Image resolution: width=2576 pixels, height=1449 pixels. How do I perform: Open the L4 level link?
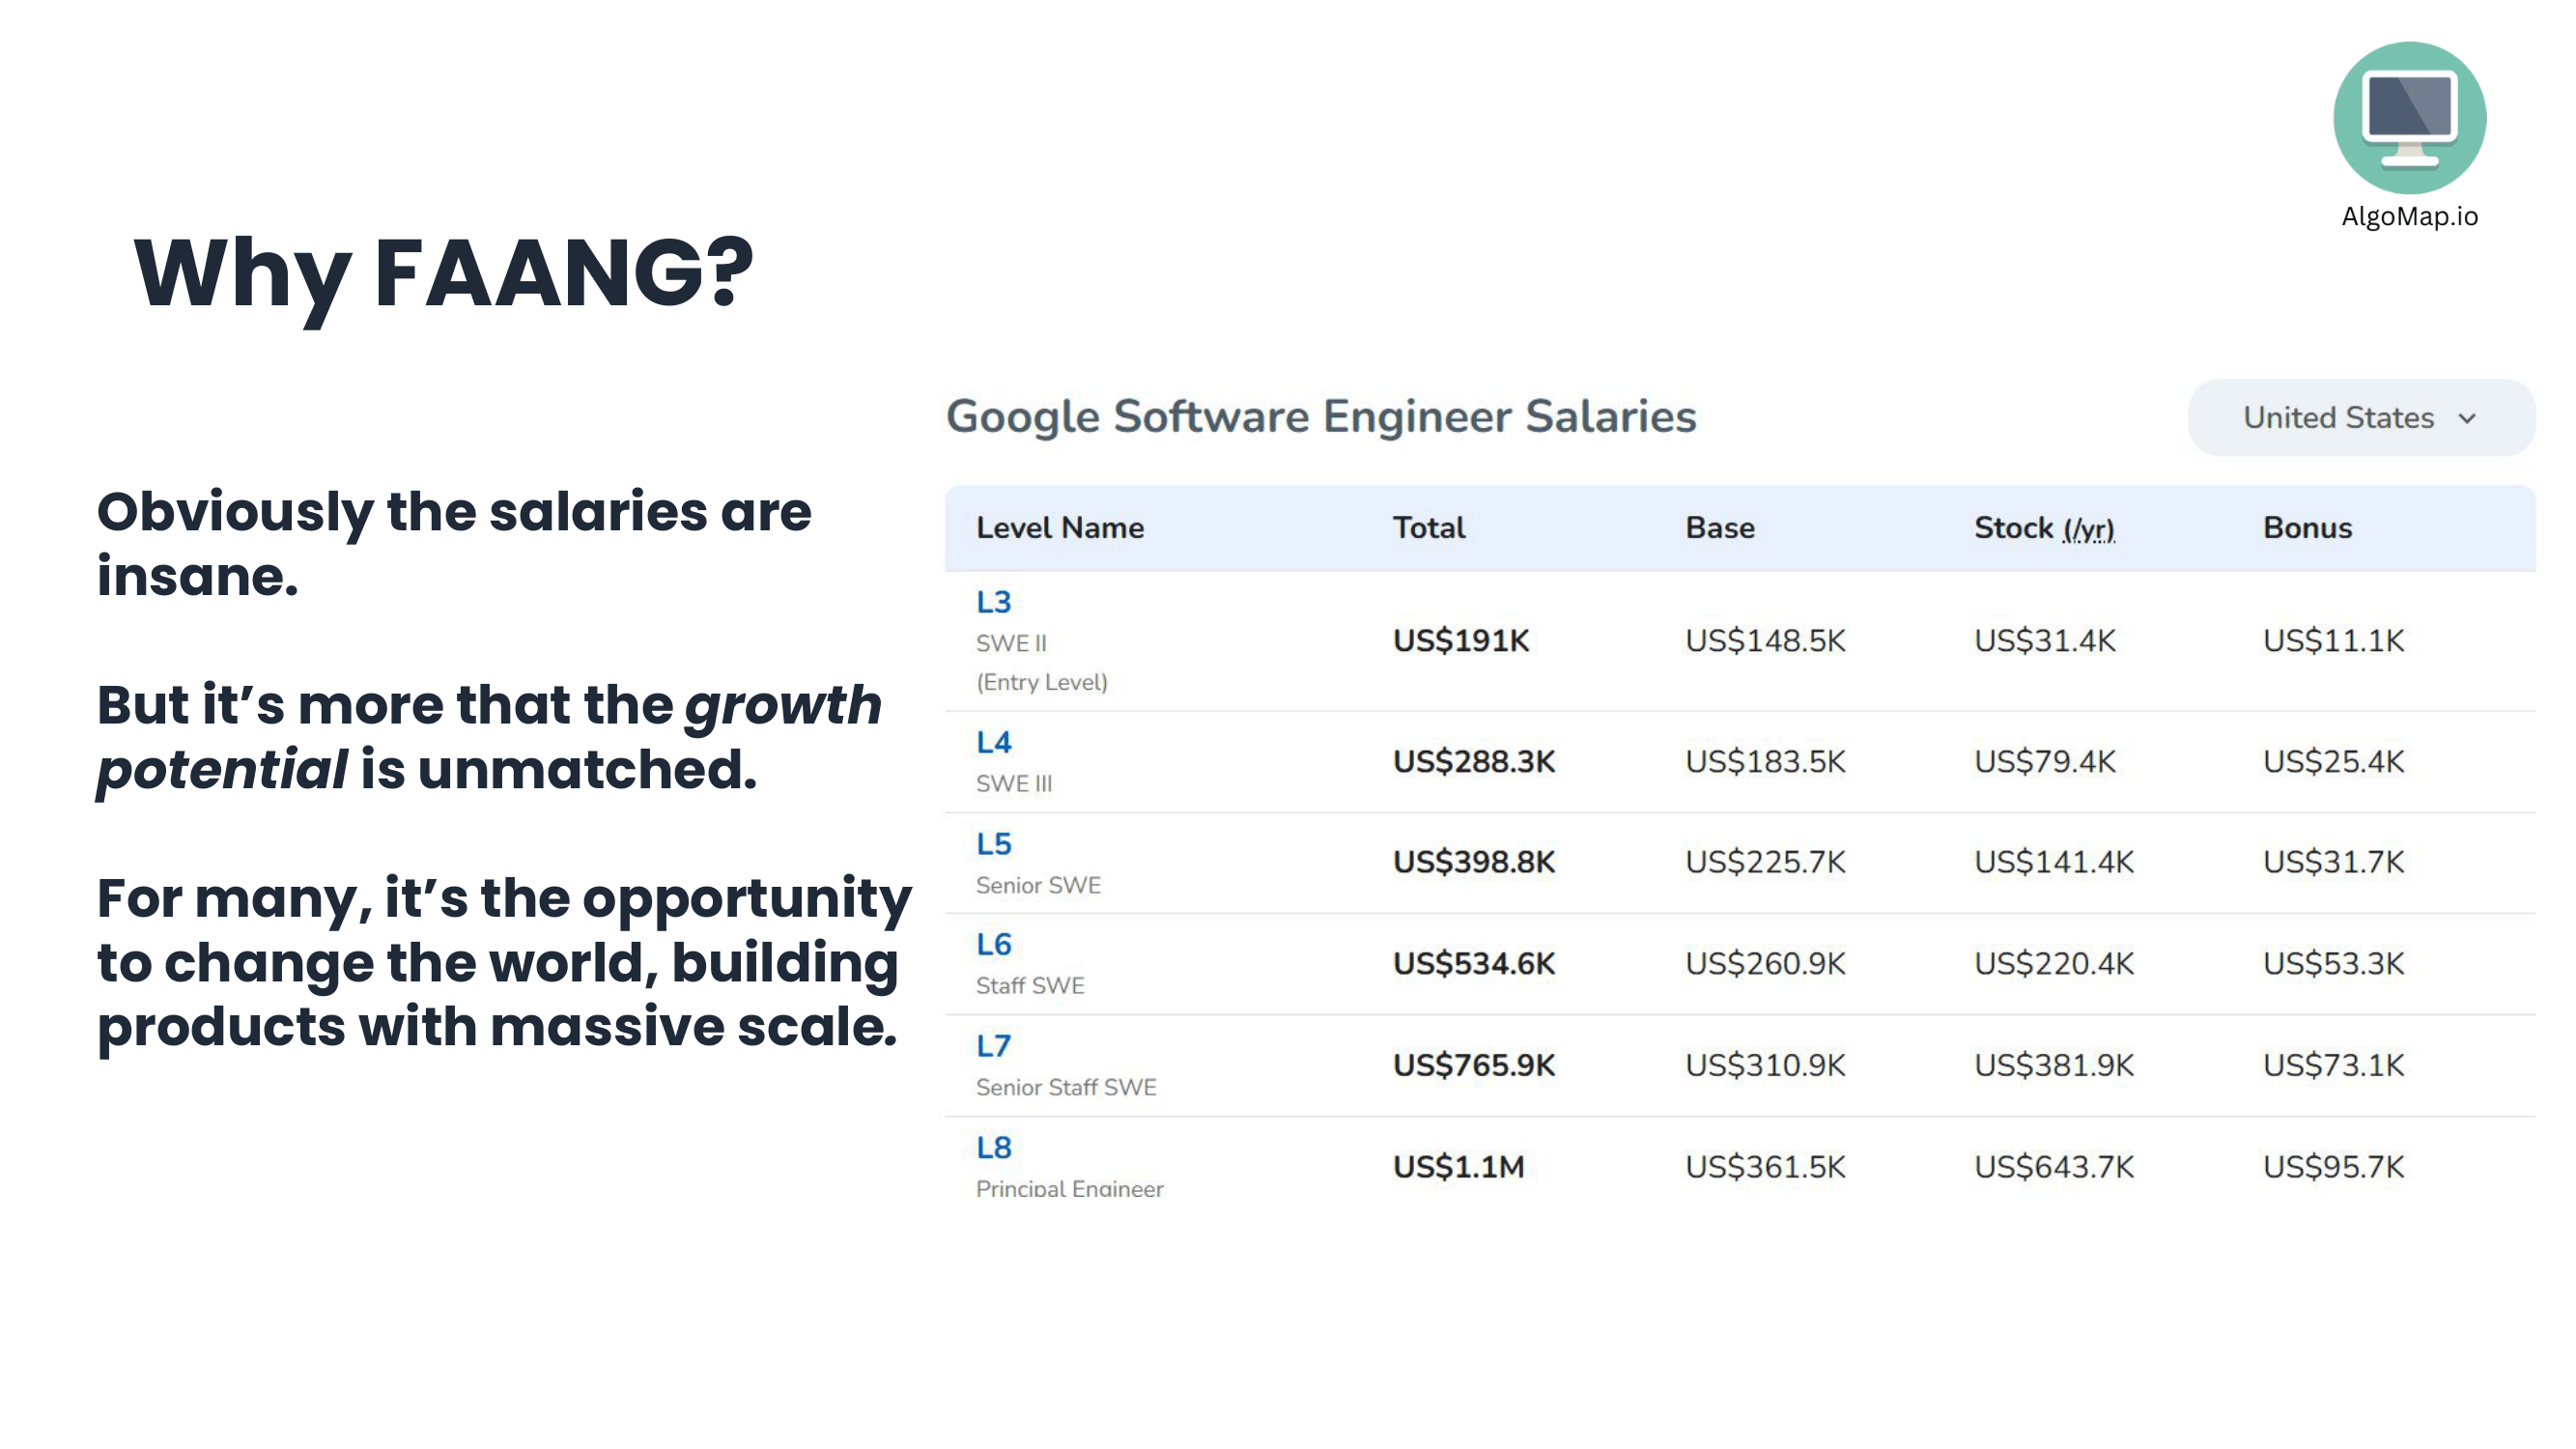click(993, 742)
